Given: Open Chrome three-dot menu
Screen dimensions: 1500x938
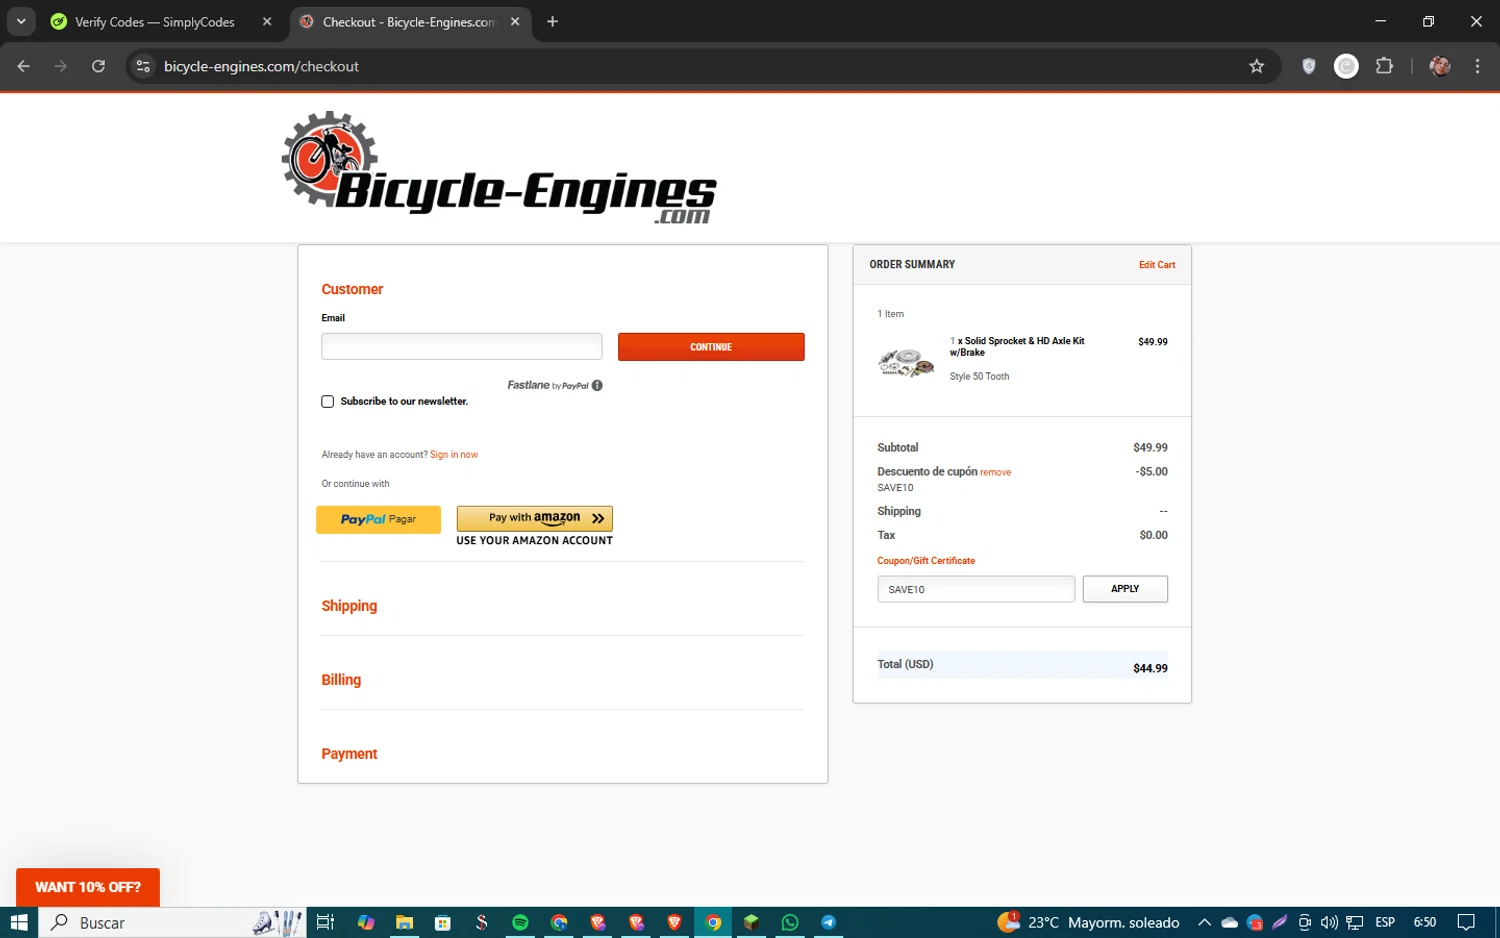Looking at the screenshot, I should 1477,66.
